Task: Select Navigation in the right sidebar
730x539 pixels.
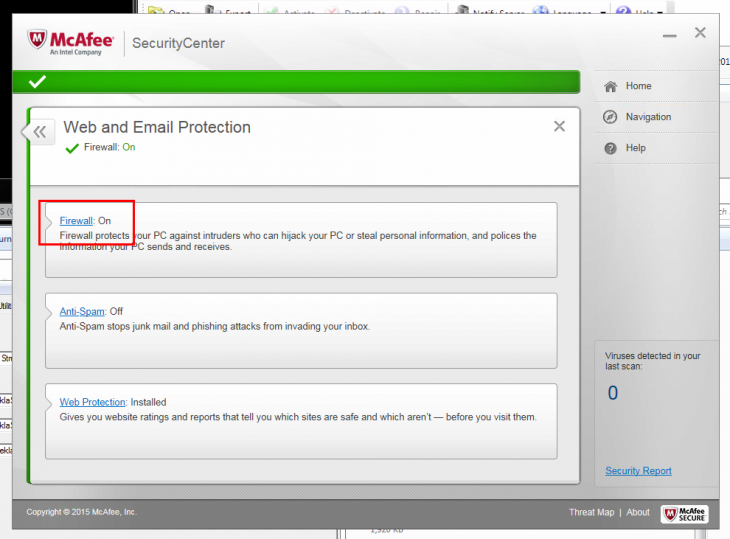Action: coord(648,117)
